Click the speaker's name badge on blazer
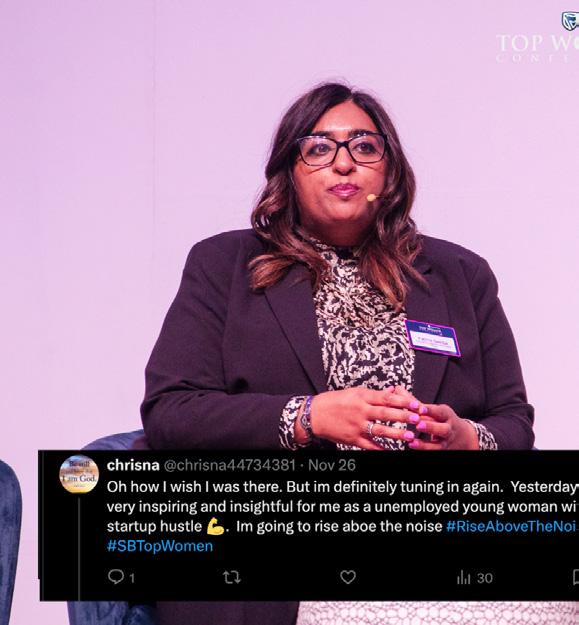The width and height of the screenshot is (579, 625). [433, 338]
